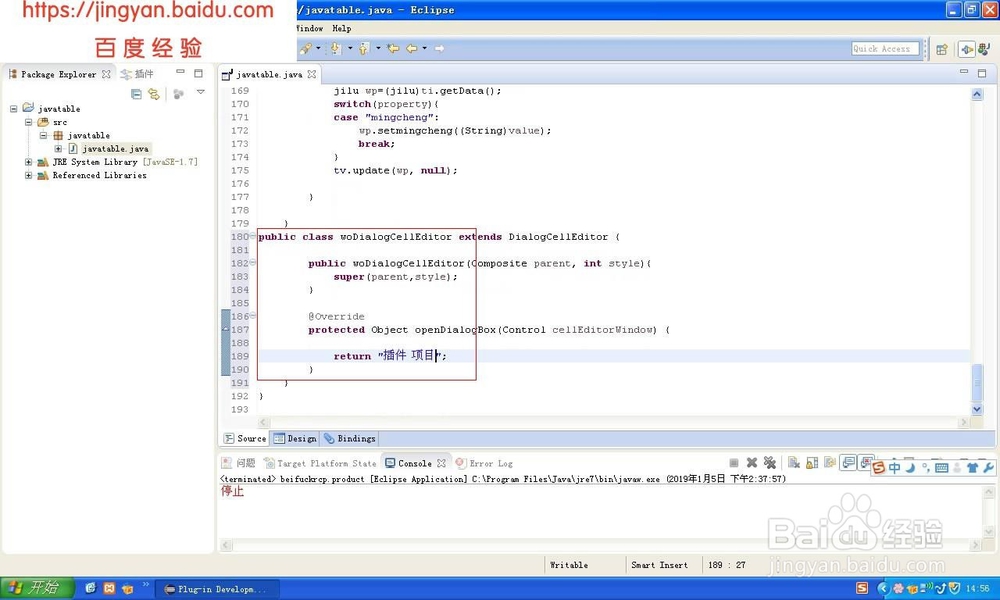
Task: Switch to 插件 plug-ins tab
Action: [x=138, y=75]
